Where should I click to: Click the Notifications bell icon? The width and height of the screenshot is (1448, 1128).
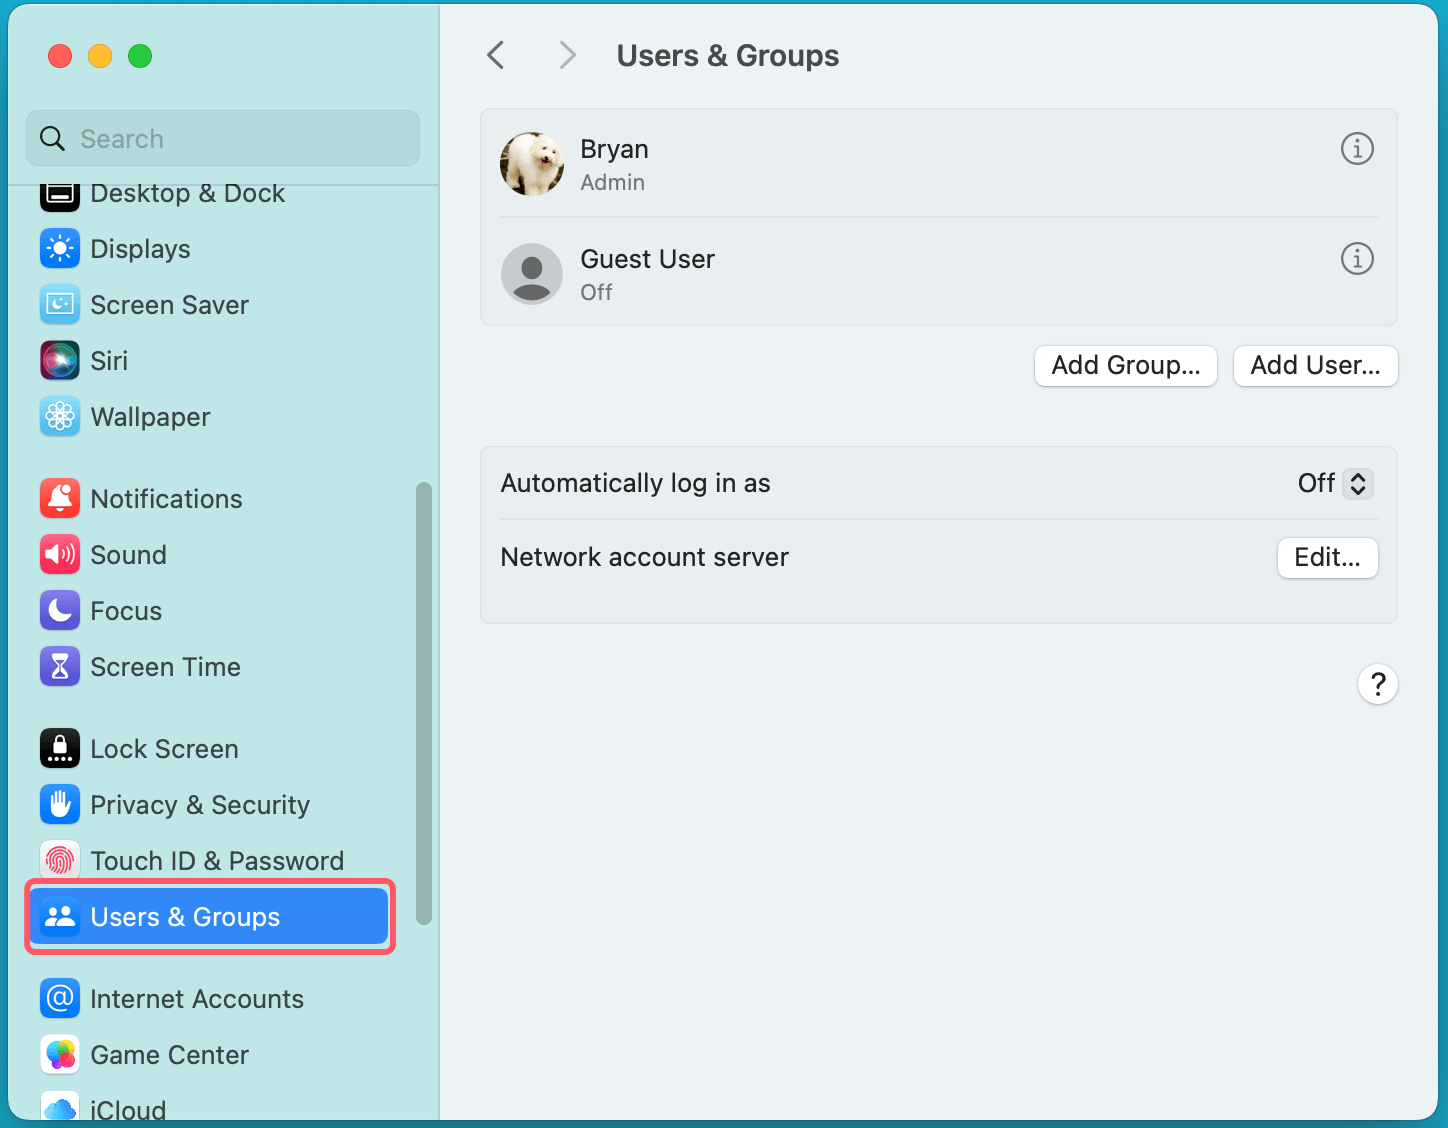pos(60,499)
